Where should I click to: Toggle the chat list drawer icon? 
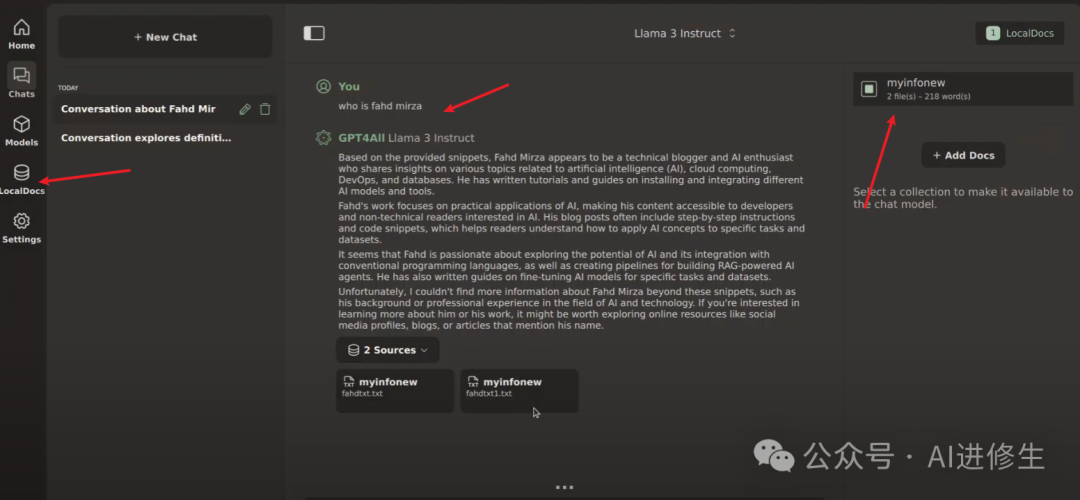[x=314, y=33]
